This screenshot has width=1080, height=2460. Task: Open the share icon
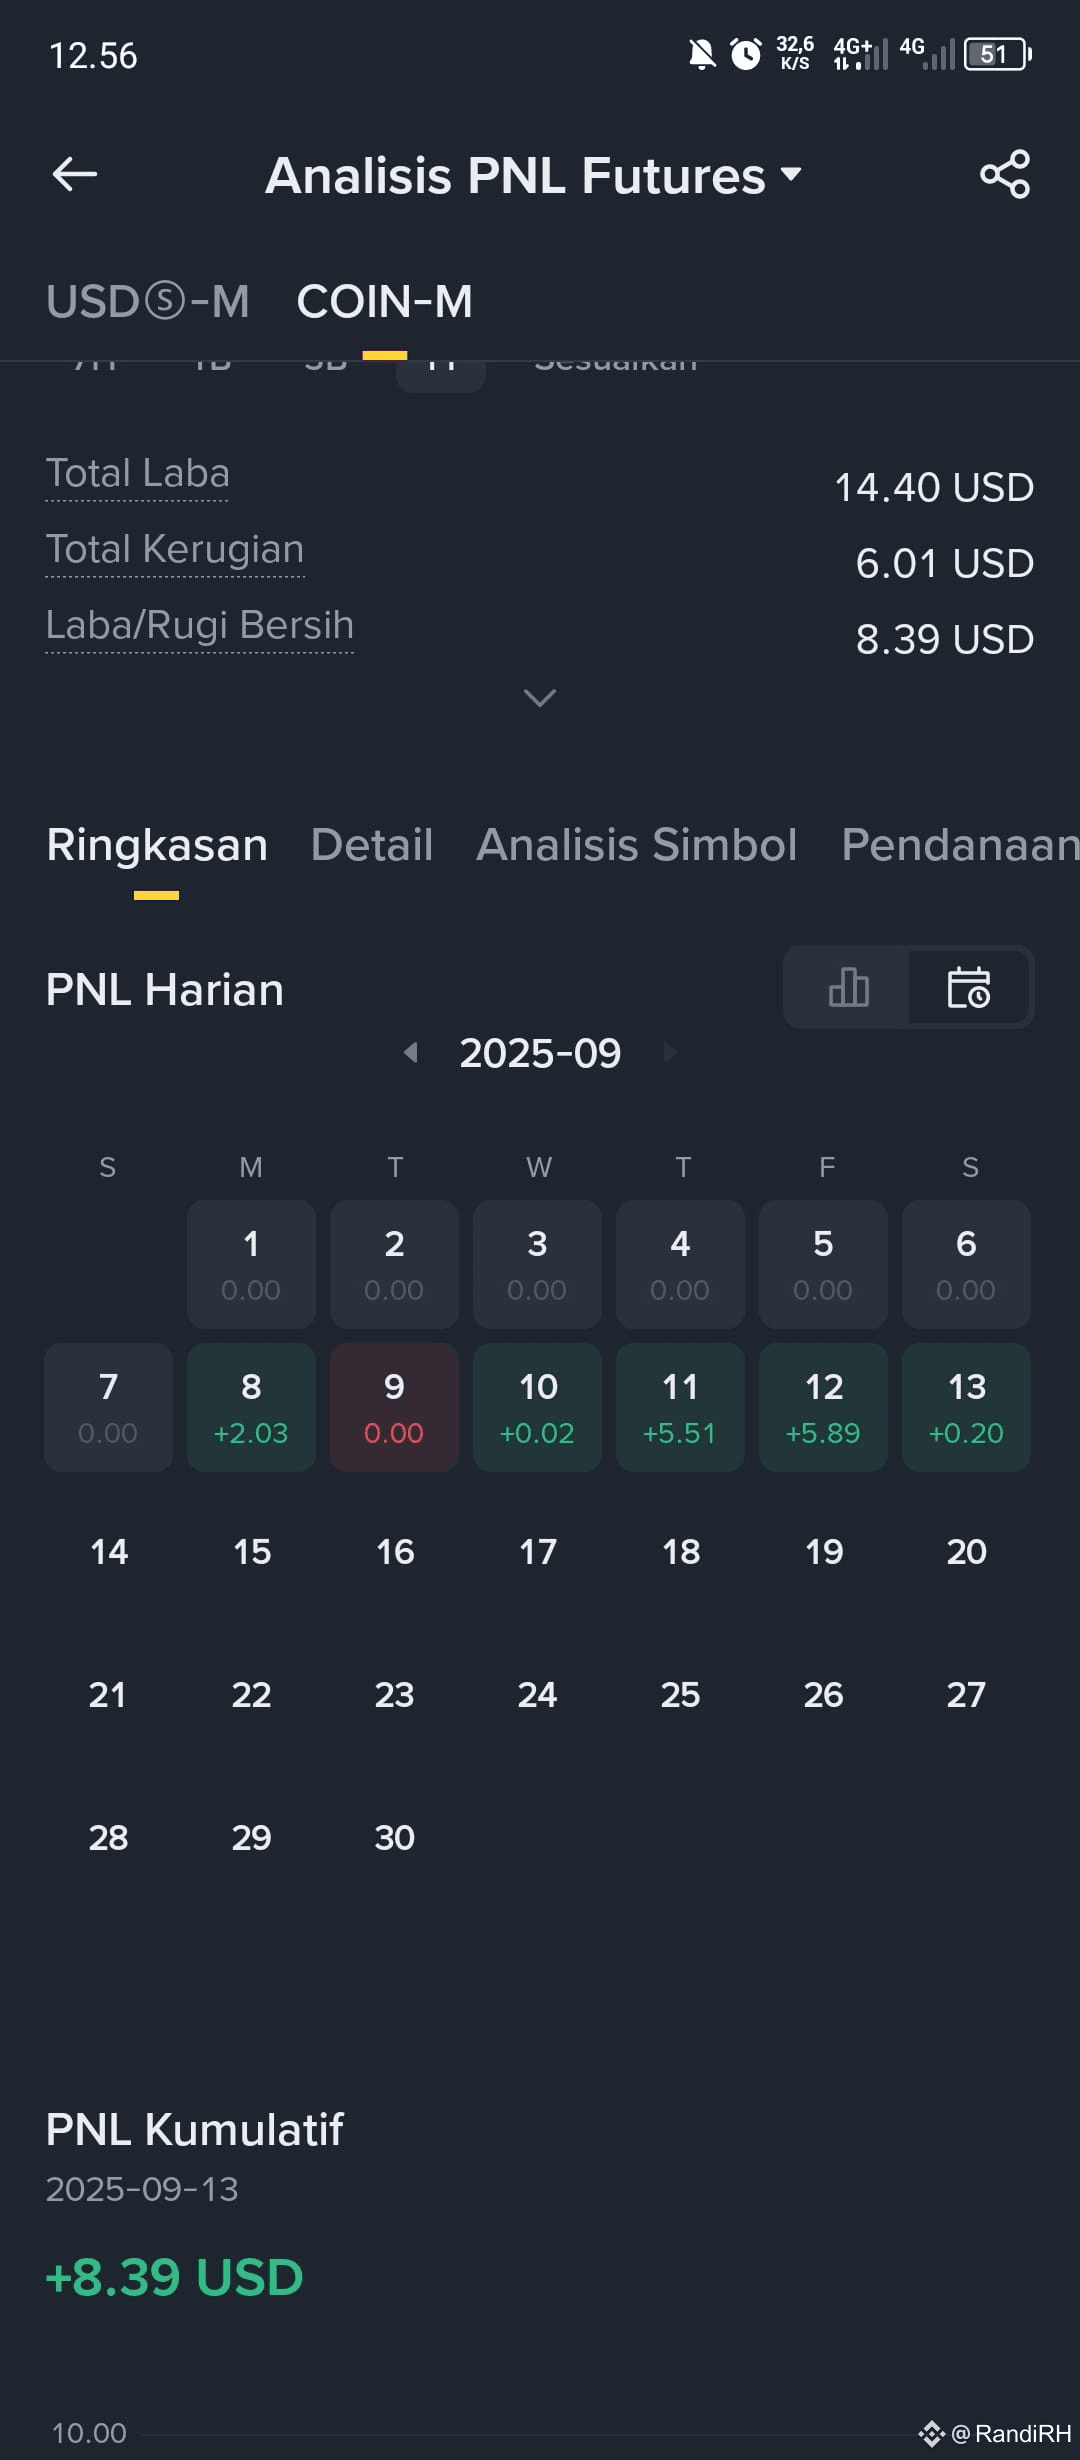pos(1005,174)
